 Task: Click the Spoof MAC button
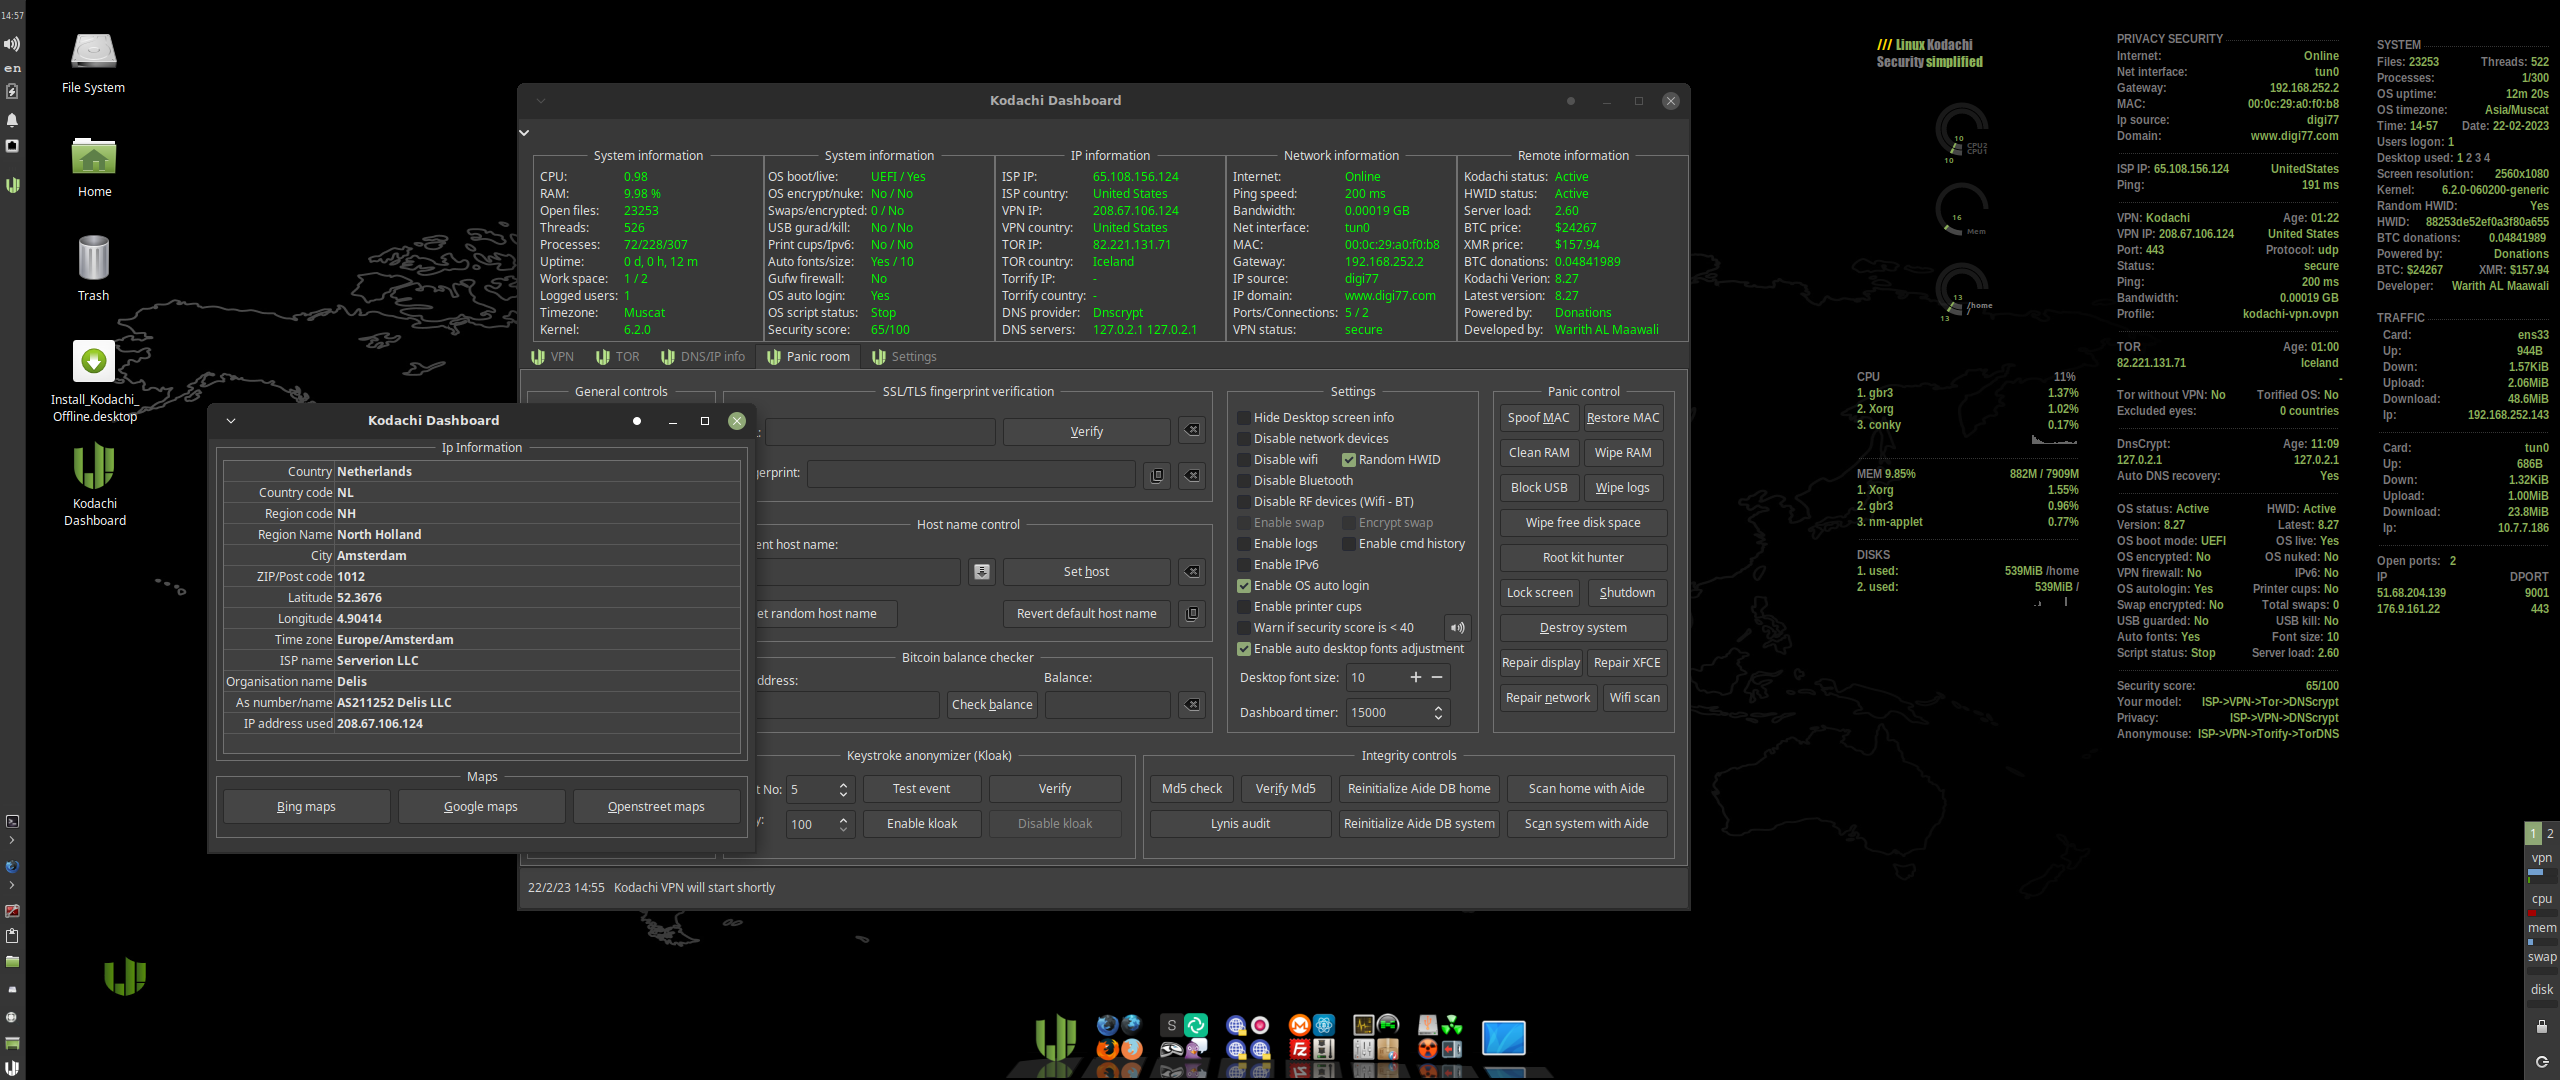pyautogui.click(x=1538, y=418)
